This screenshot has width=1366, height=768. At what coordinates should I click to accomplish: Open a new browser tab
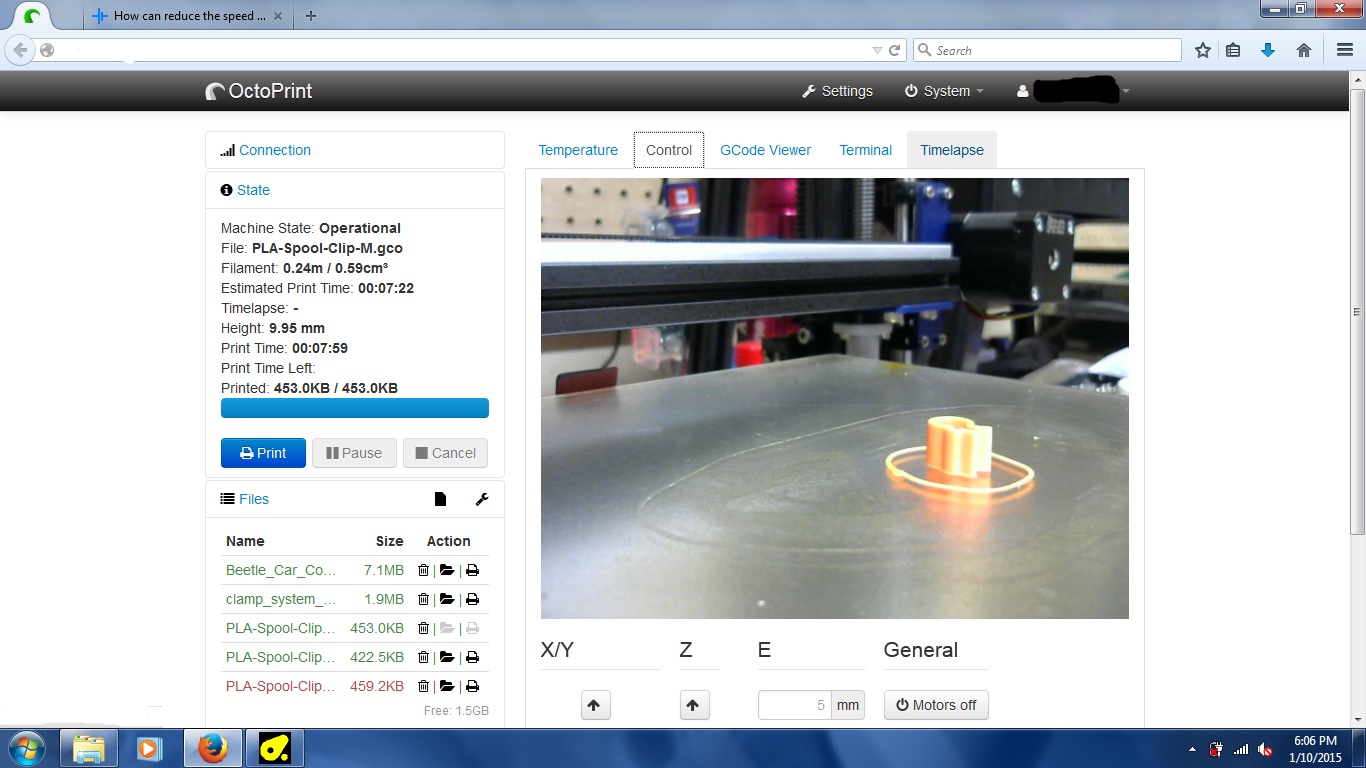click(311, 16)
